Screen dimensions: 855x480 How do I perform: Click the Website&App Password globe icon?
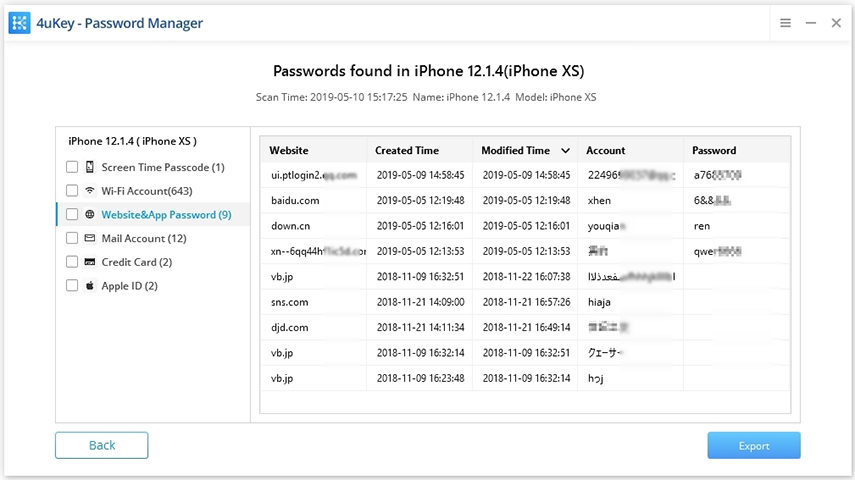tap(89, 214)
